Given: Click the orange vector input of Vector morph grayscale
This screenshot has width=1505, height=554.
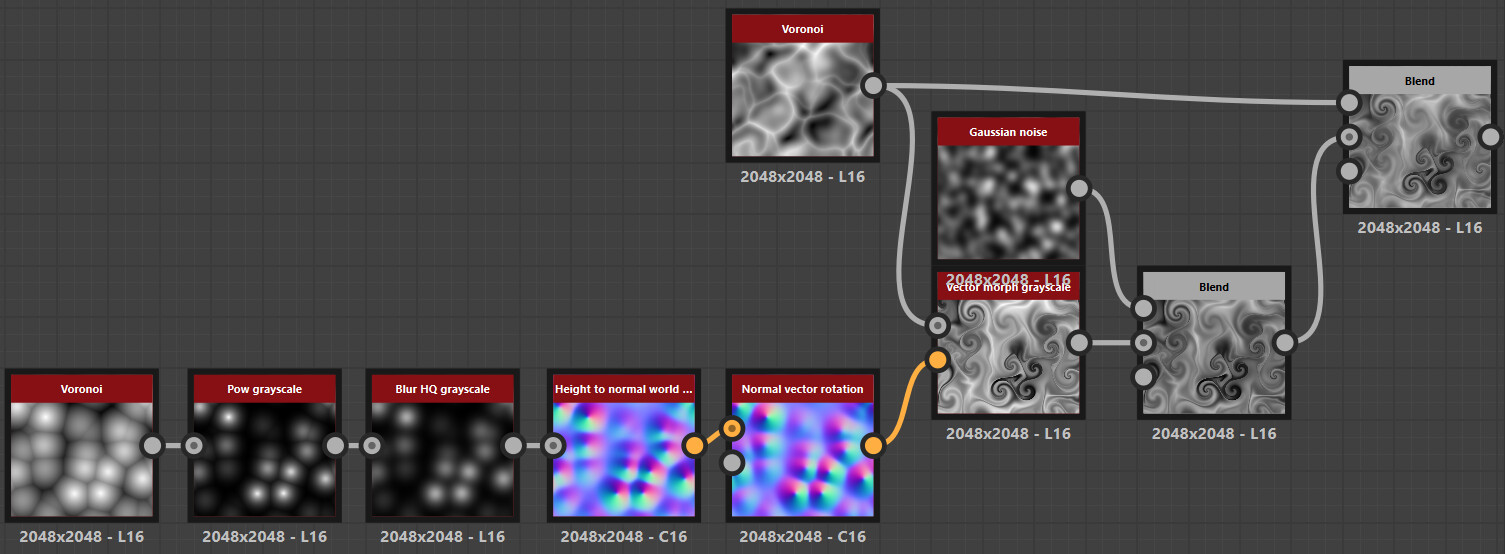Looking at the screenshot, I should (x=938, y=360).
